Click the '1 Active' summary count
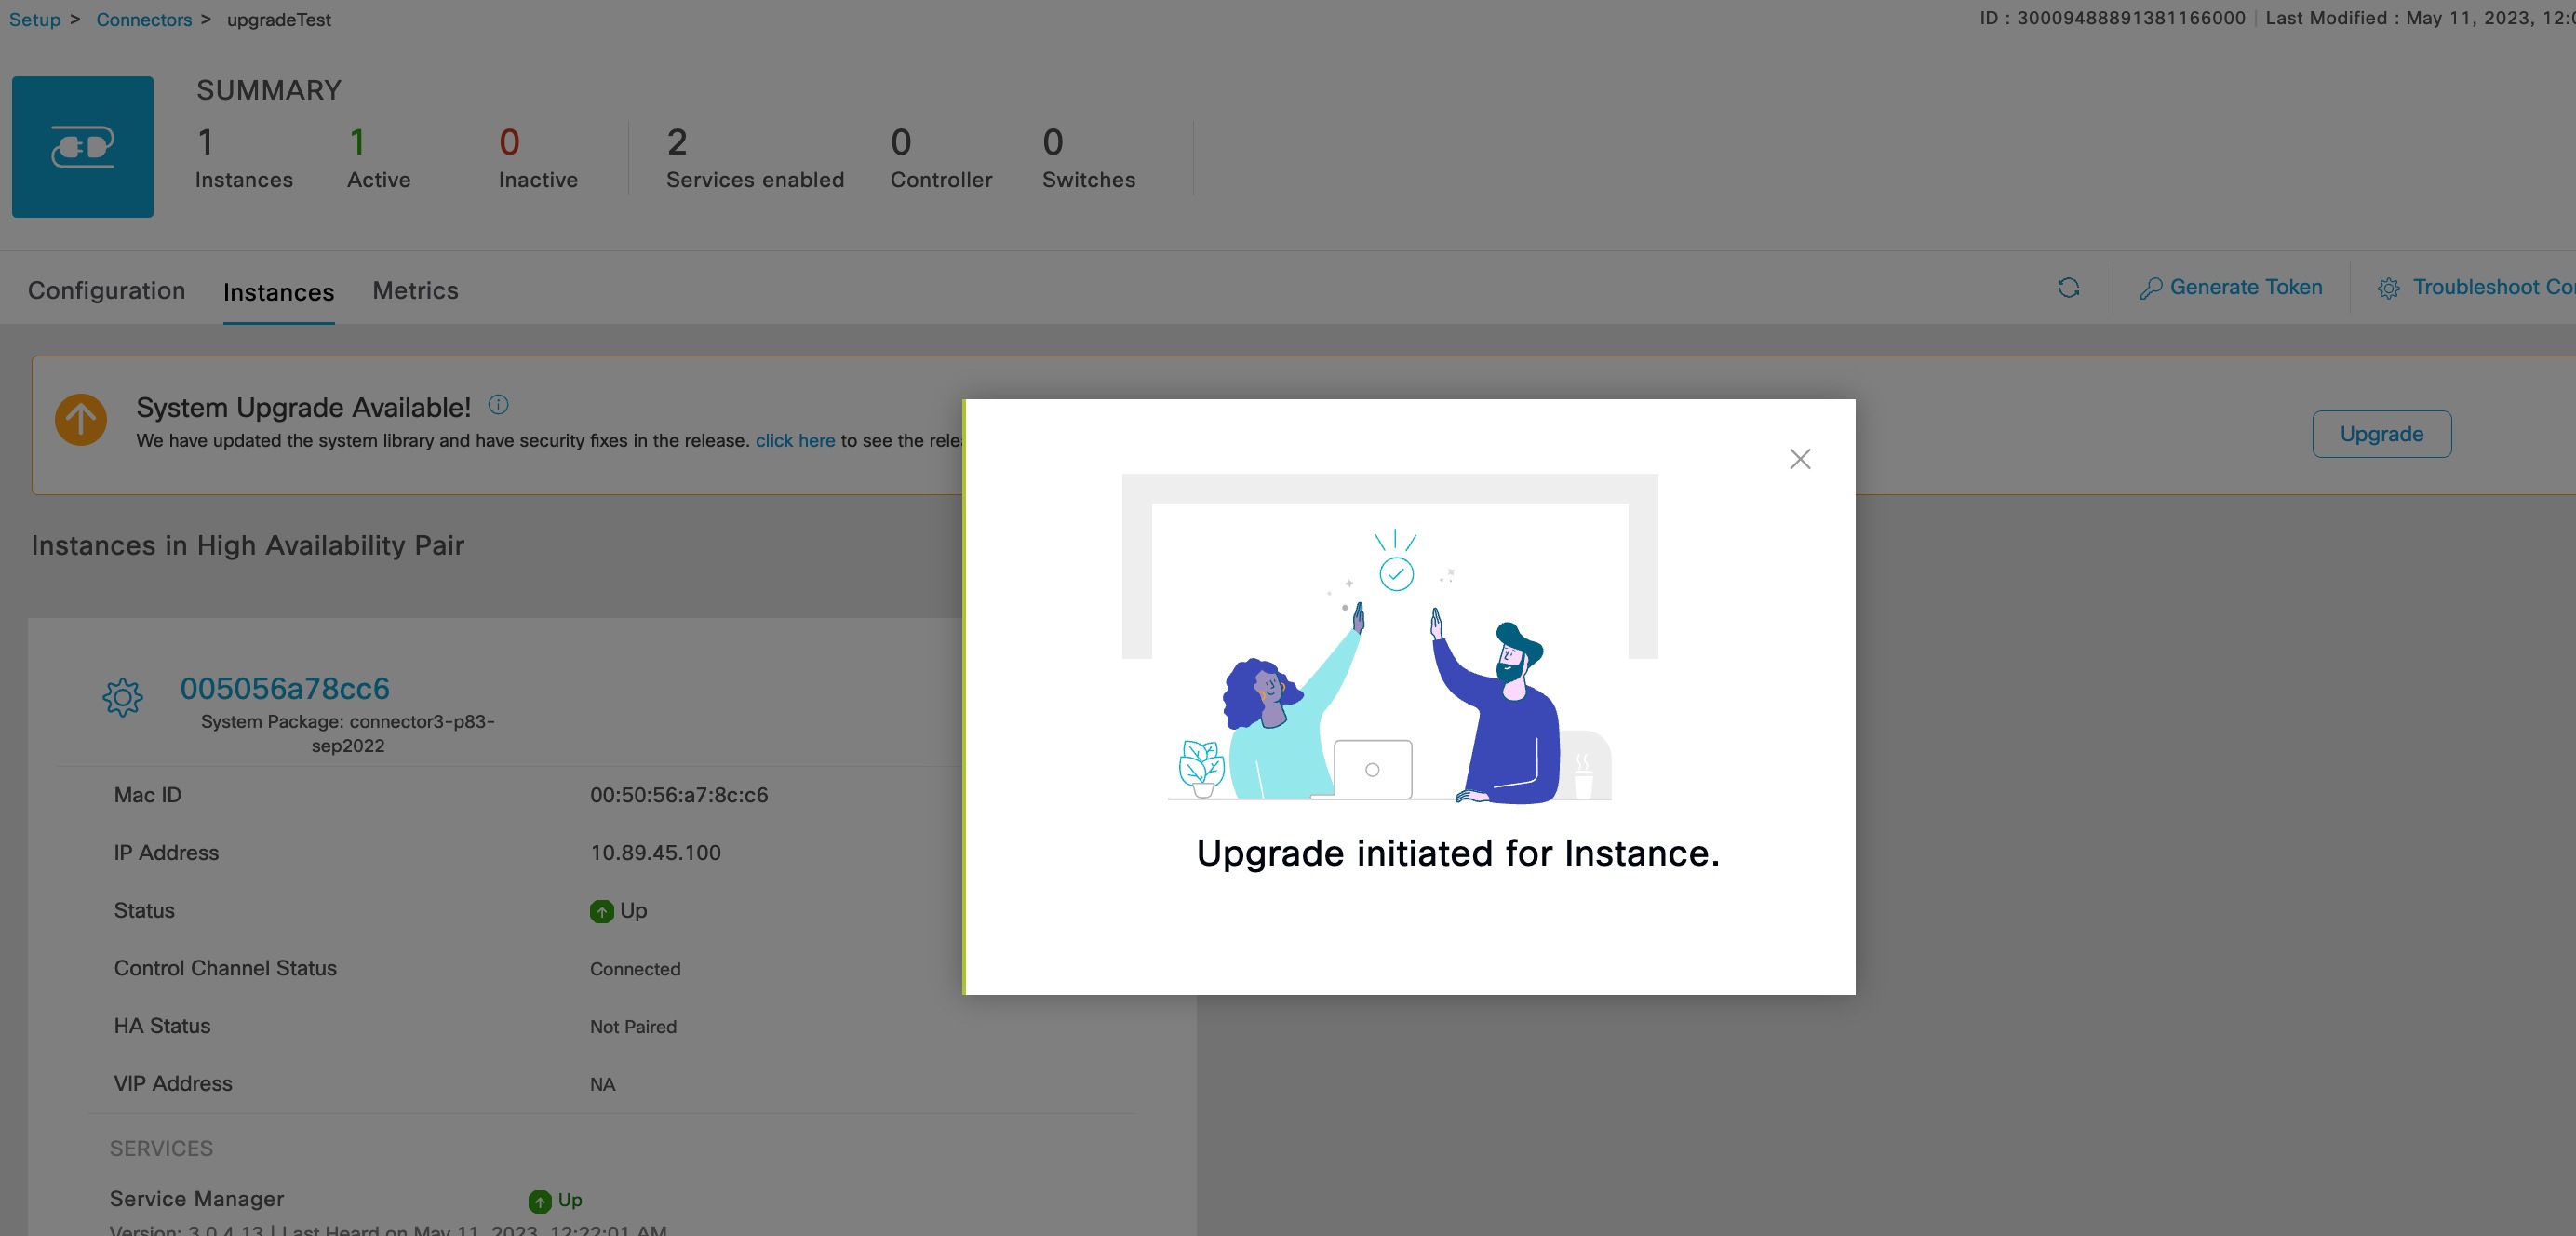 [378, 158]
